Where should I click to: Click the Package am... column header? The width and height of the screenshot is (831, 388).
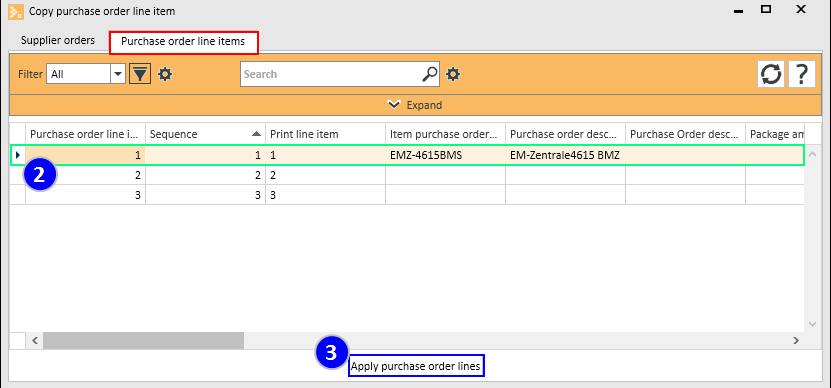click(775, 134)
